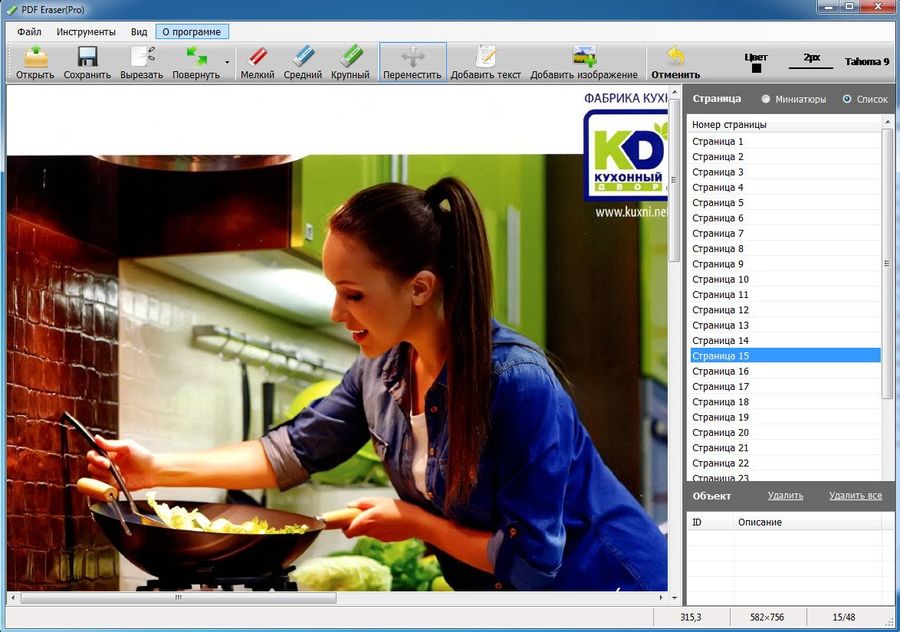Screen dimensions: 900x632
Task: Open the О программе menu
Action: [x=192, y=32]
